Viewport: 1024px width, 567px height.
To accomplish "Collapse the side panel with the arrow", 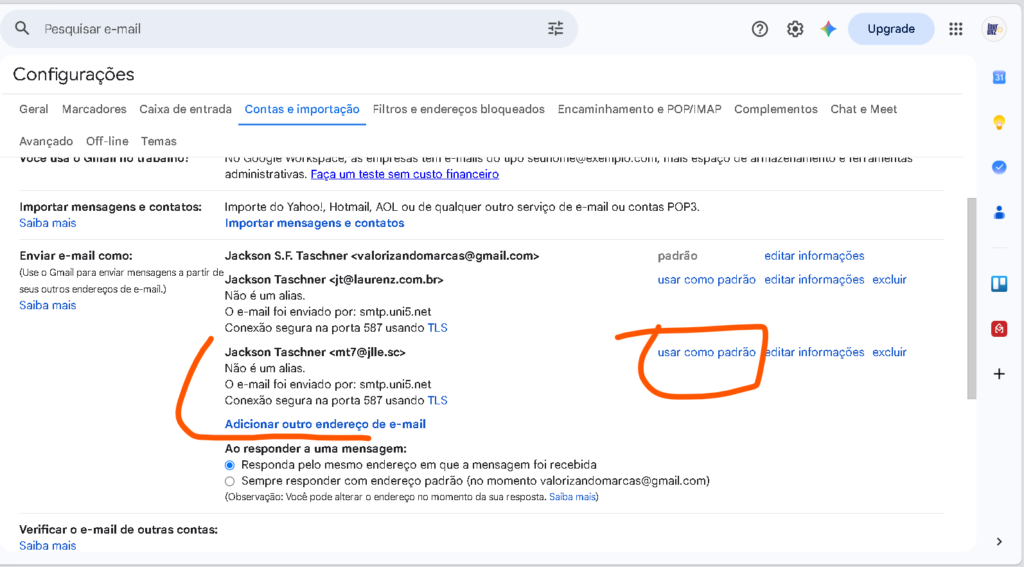I will click(999, 541).
